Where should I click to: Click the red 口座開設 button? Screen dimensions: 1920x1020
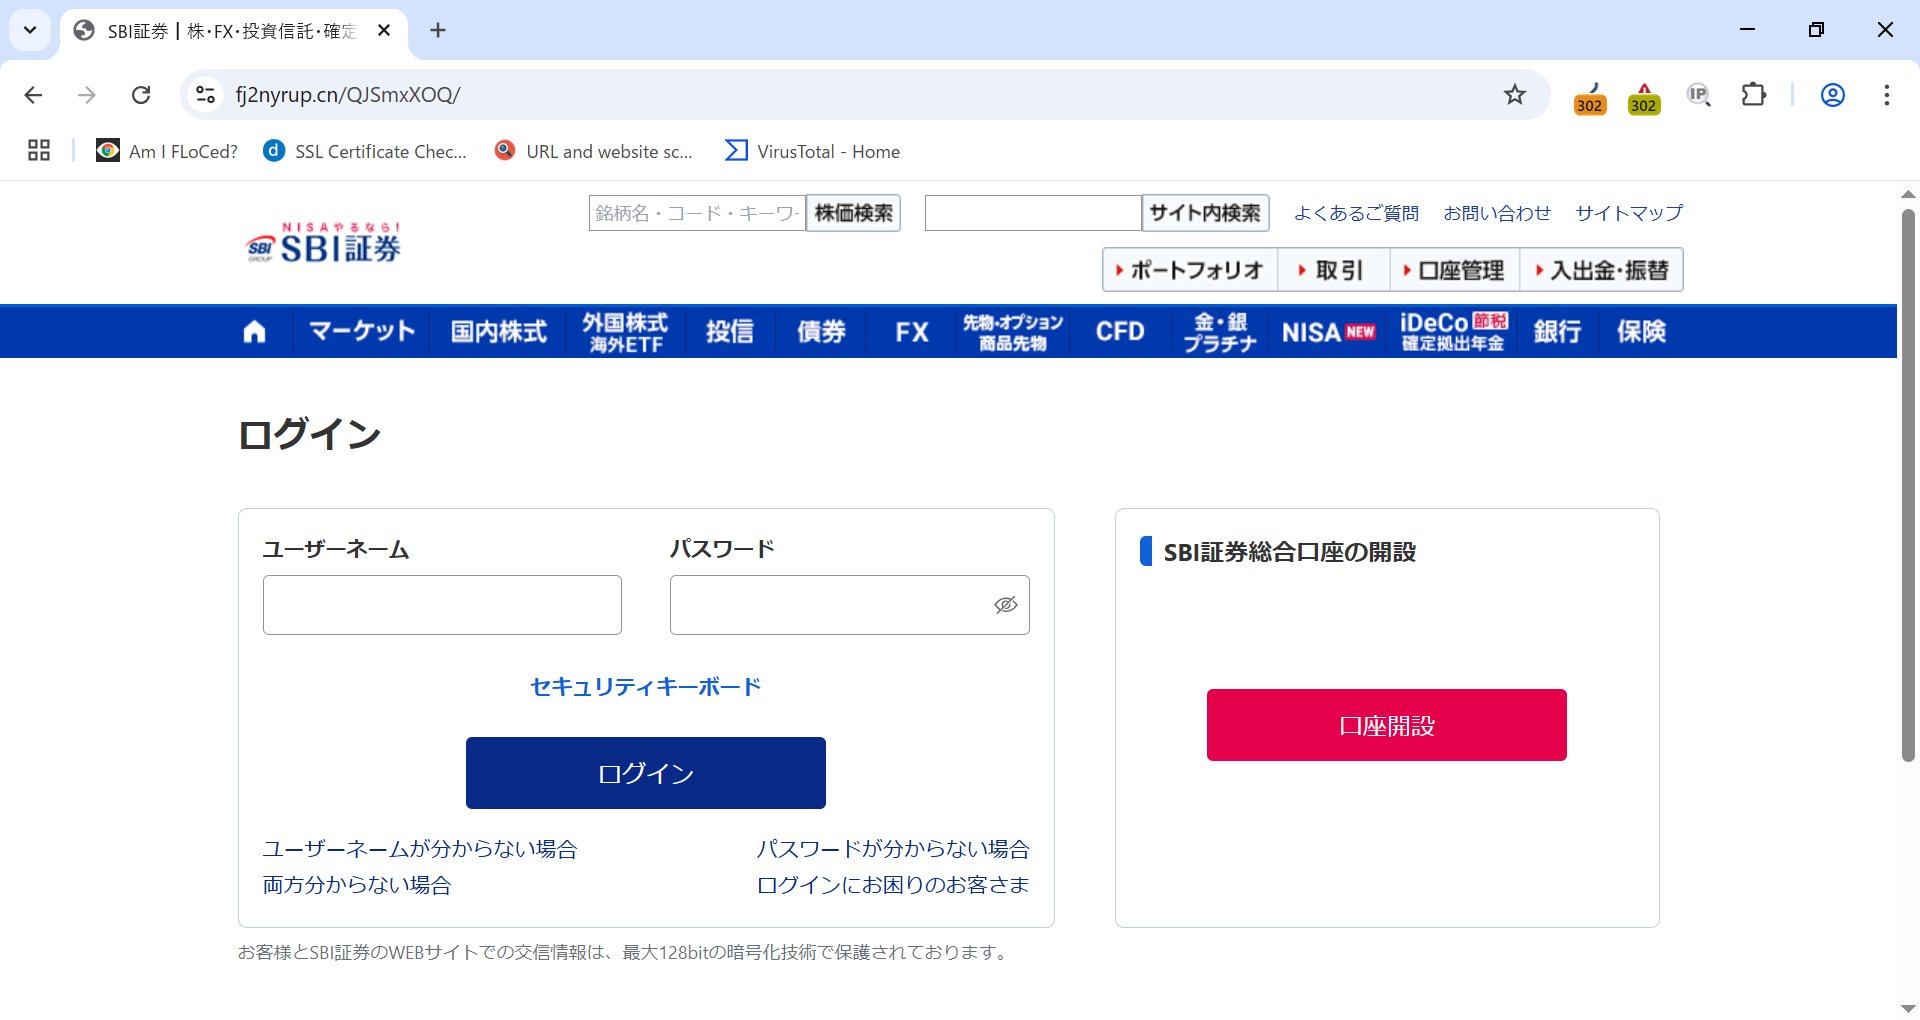coord(1387,725)
